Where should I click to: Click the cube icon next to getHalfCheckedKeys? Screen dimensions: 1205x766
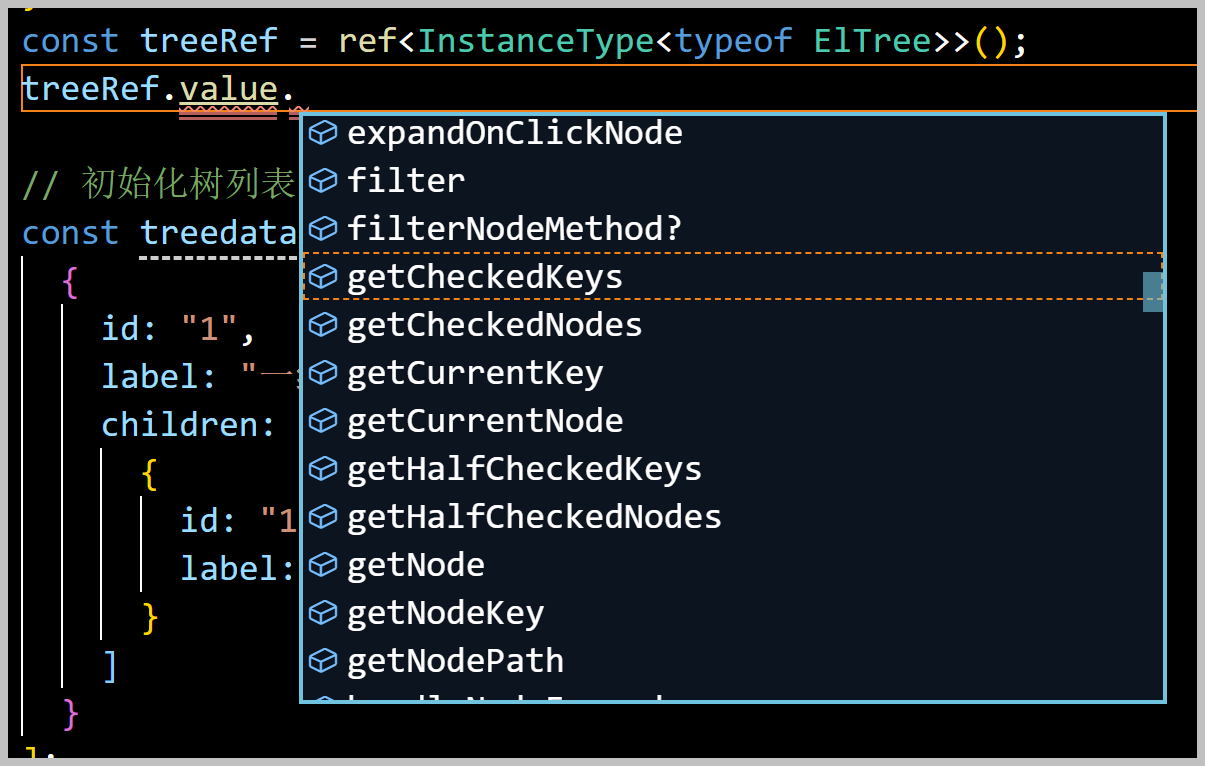tap(322, 468)
